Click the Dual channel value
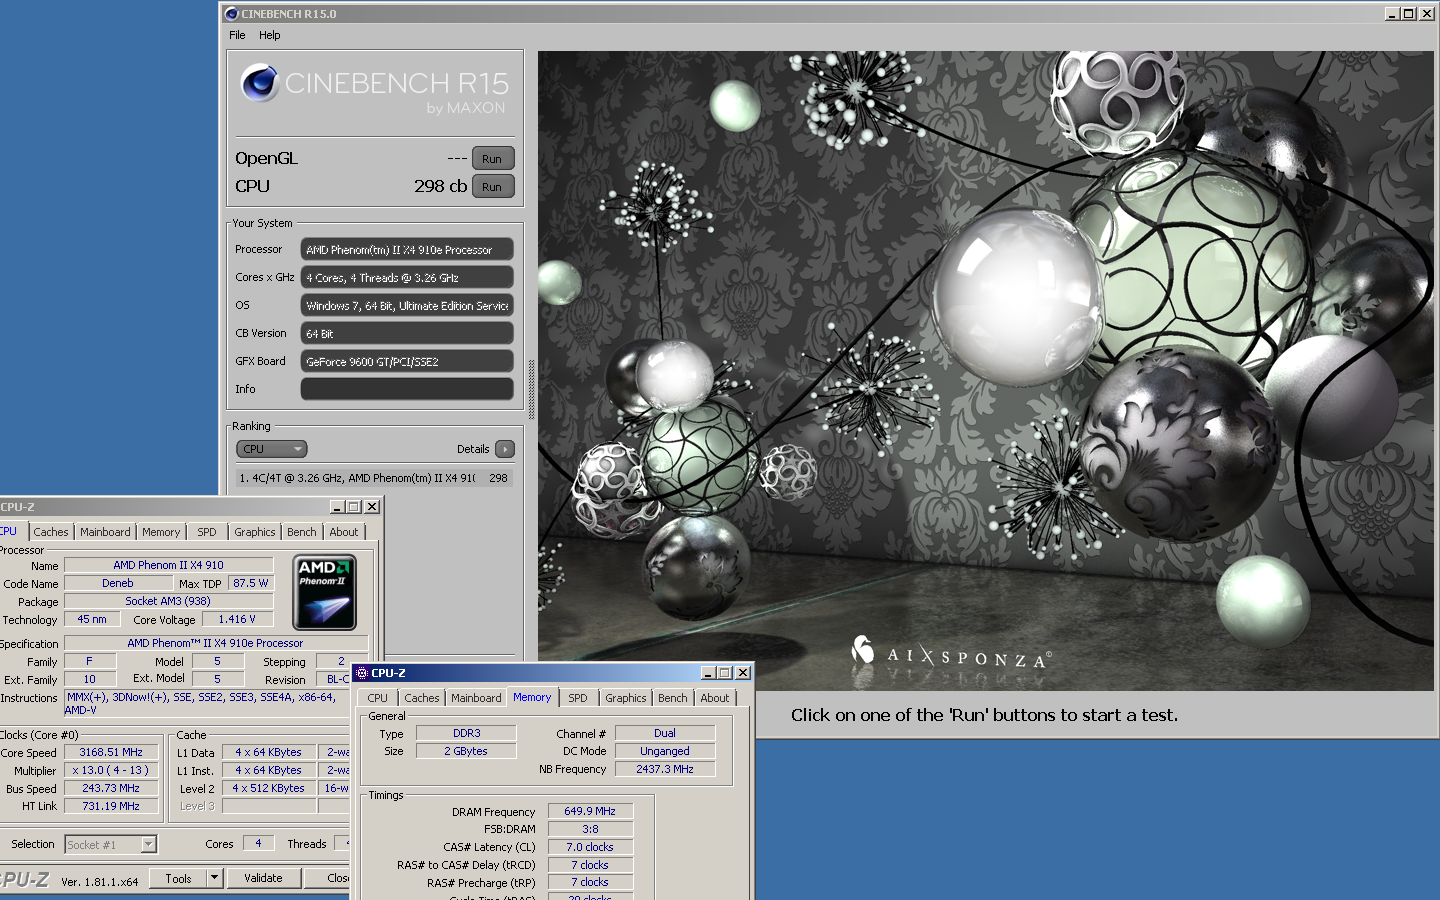 click(x=665, y=733)
